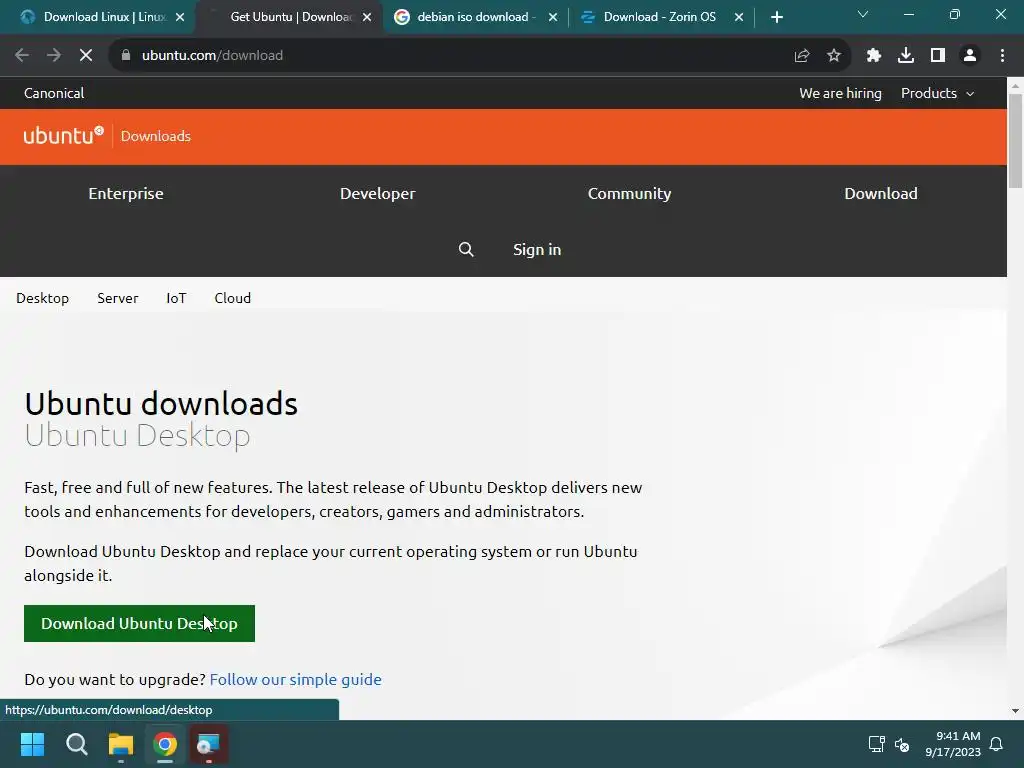Click the muted volume tray icon
Screen dimensions: 1024x768
(x=902, y=744)
